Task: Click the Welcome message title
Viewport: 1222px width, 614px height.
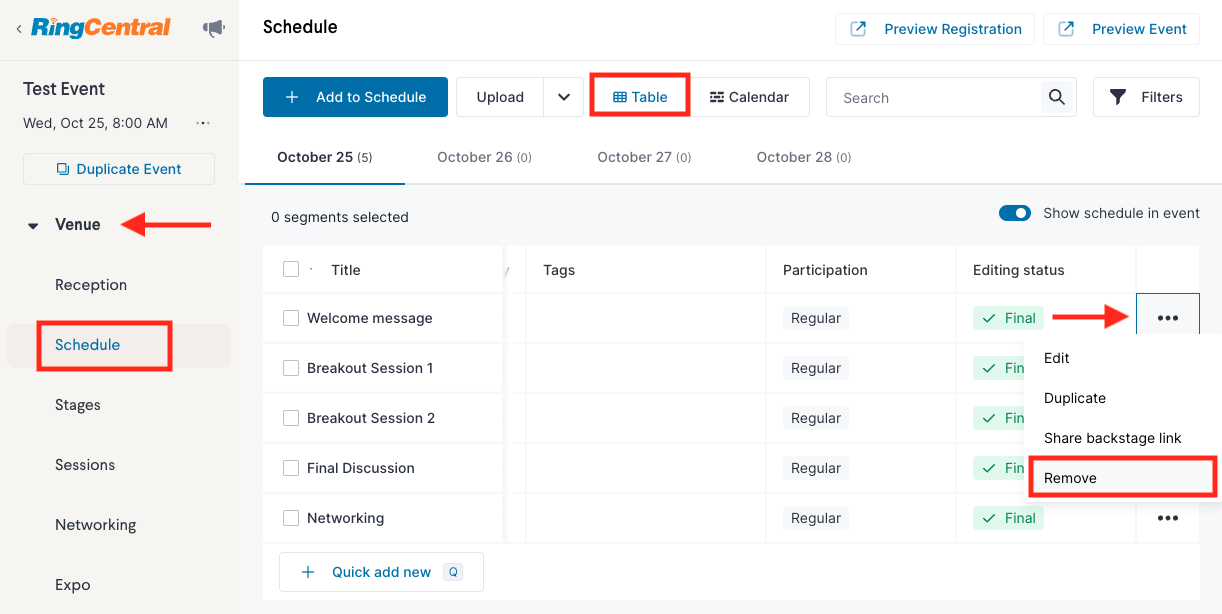Action: tap(370, 318)
